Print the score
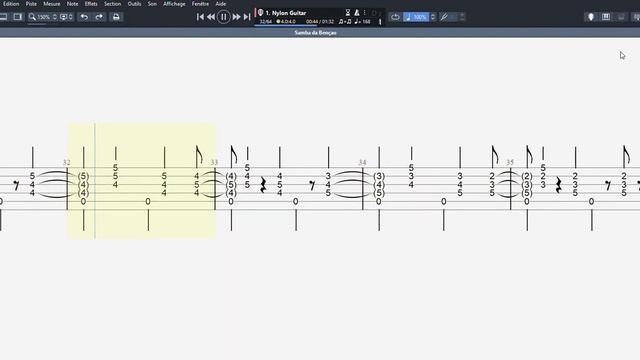The image size is (640, 360). click(x=116, y=17)
